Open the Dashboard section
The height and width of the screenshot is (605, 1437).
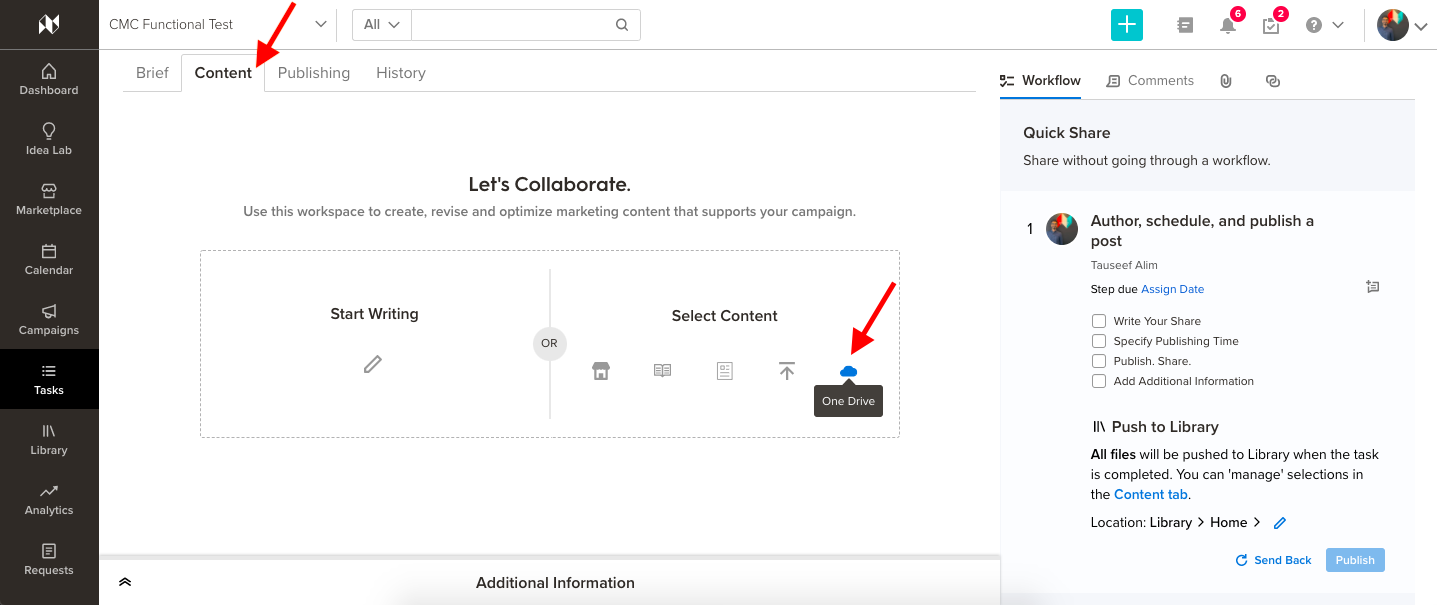click(x=49, y=80)
